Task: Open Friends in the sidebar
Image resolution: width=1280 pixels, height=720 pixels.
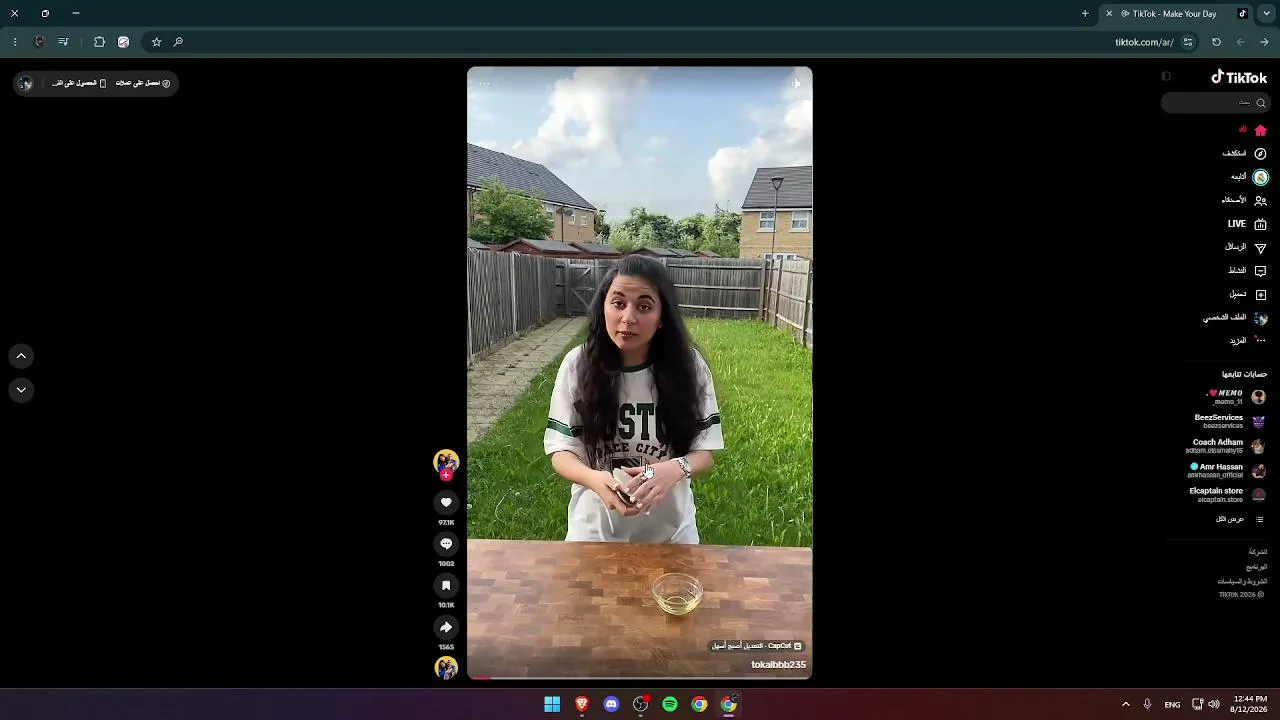Action: [x=1244, y=200]
